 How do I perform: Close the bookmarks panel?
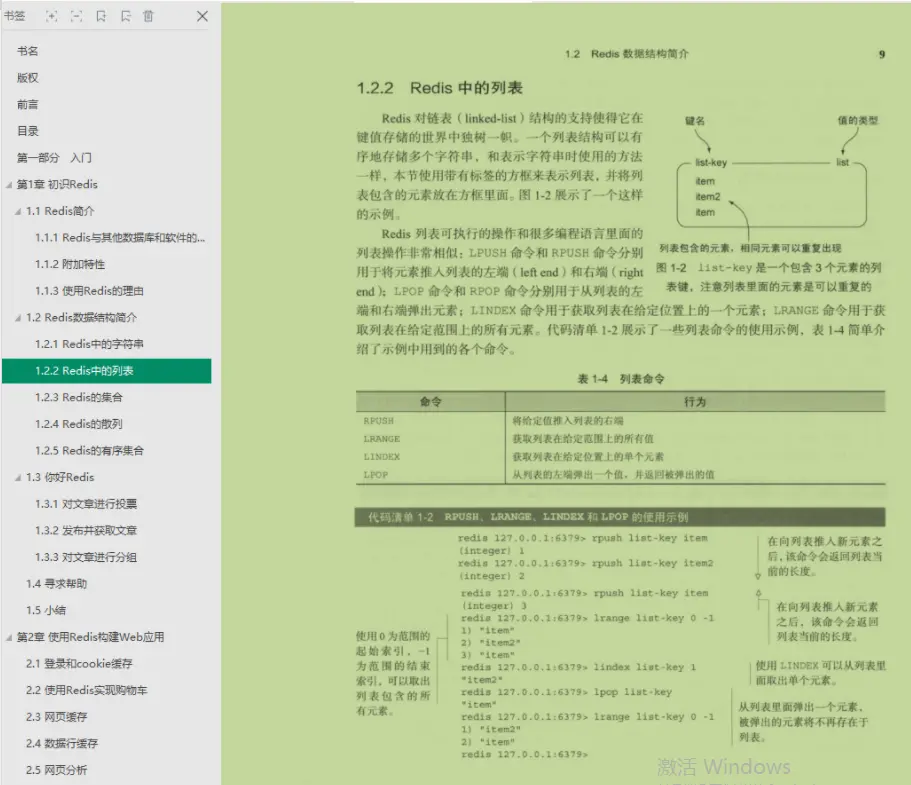[202, 16]
